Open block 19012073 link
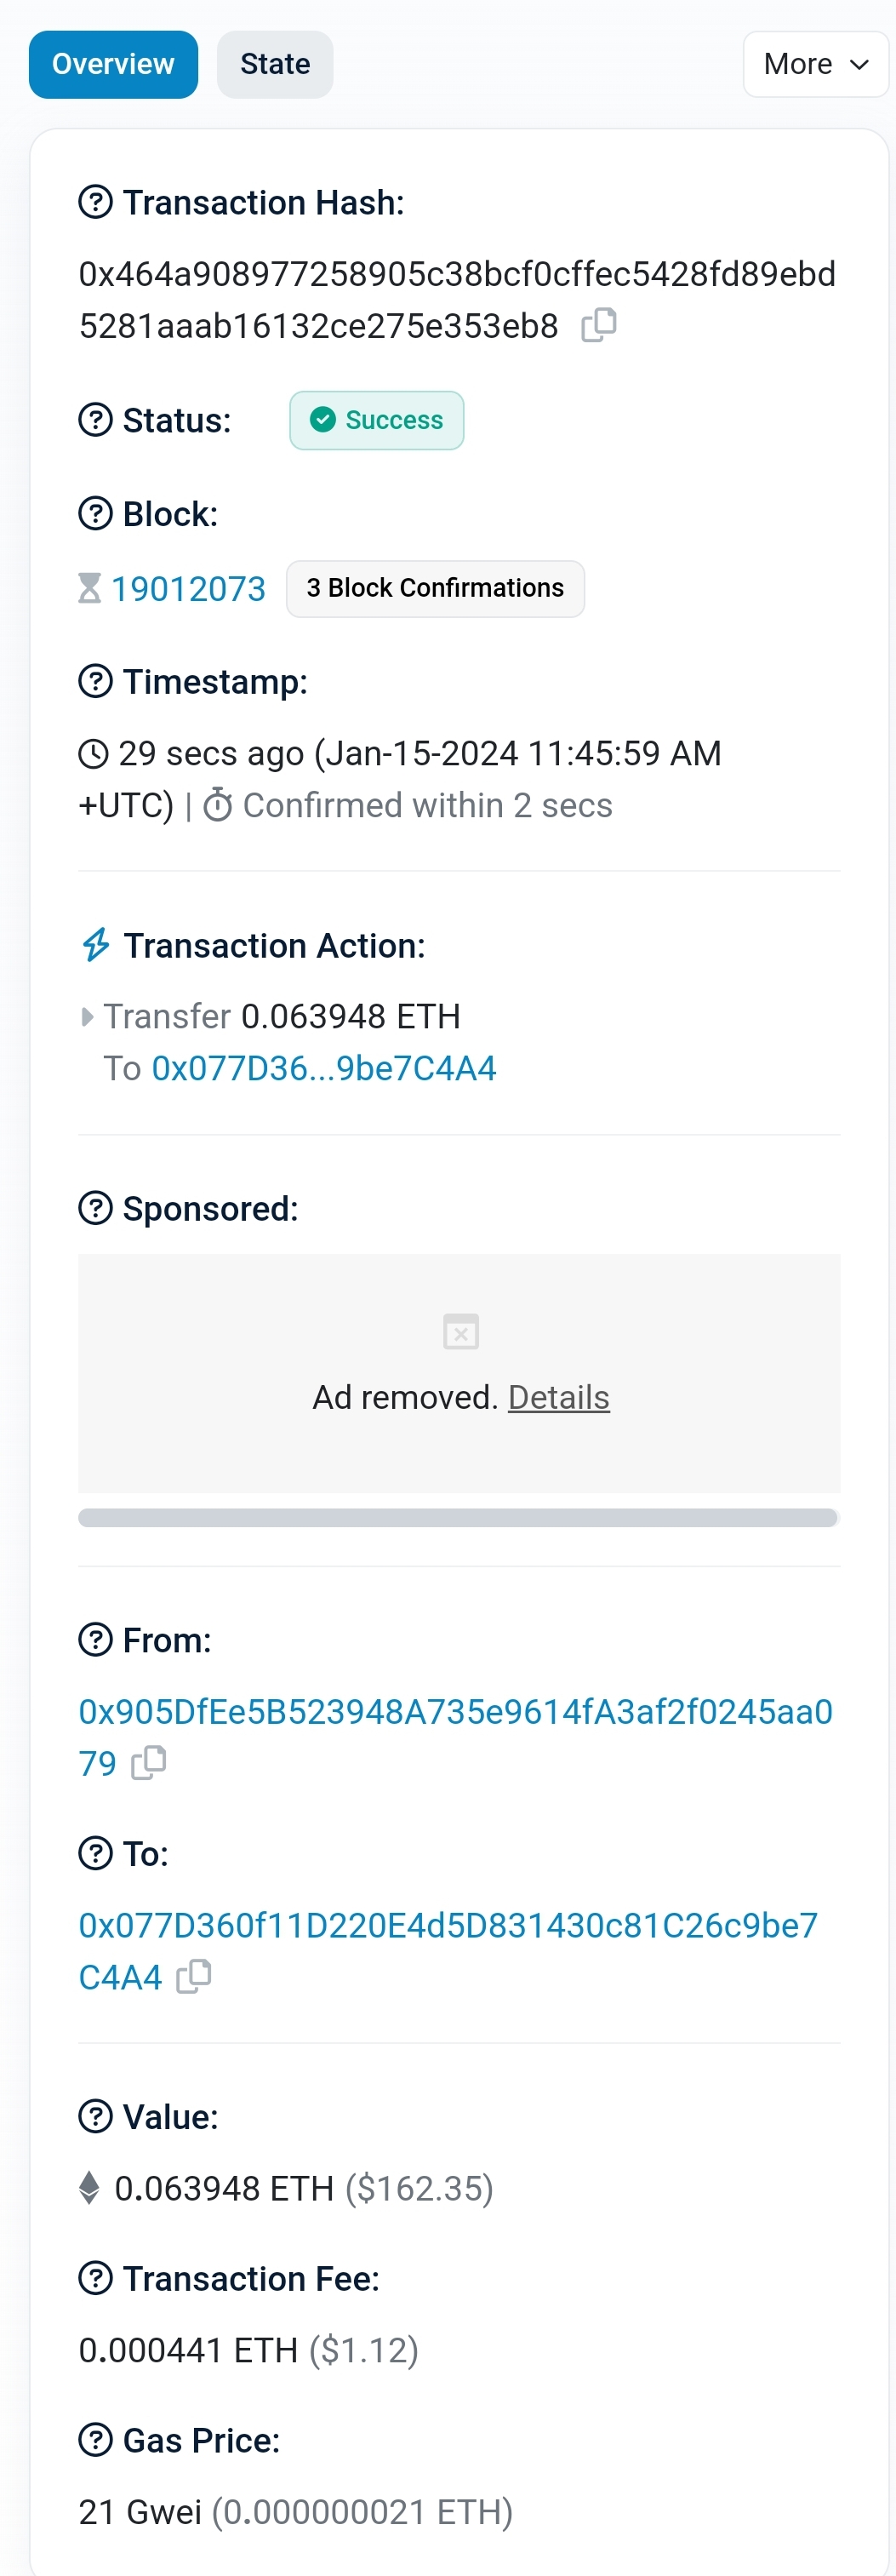The height and width of the screenshot is (2576, 896). pyautogui.click(x=188, y=589)
